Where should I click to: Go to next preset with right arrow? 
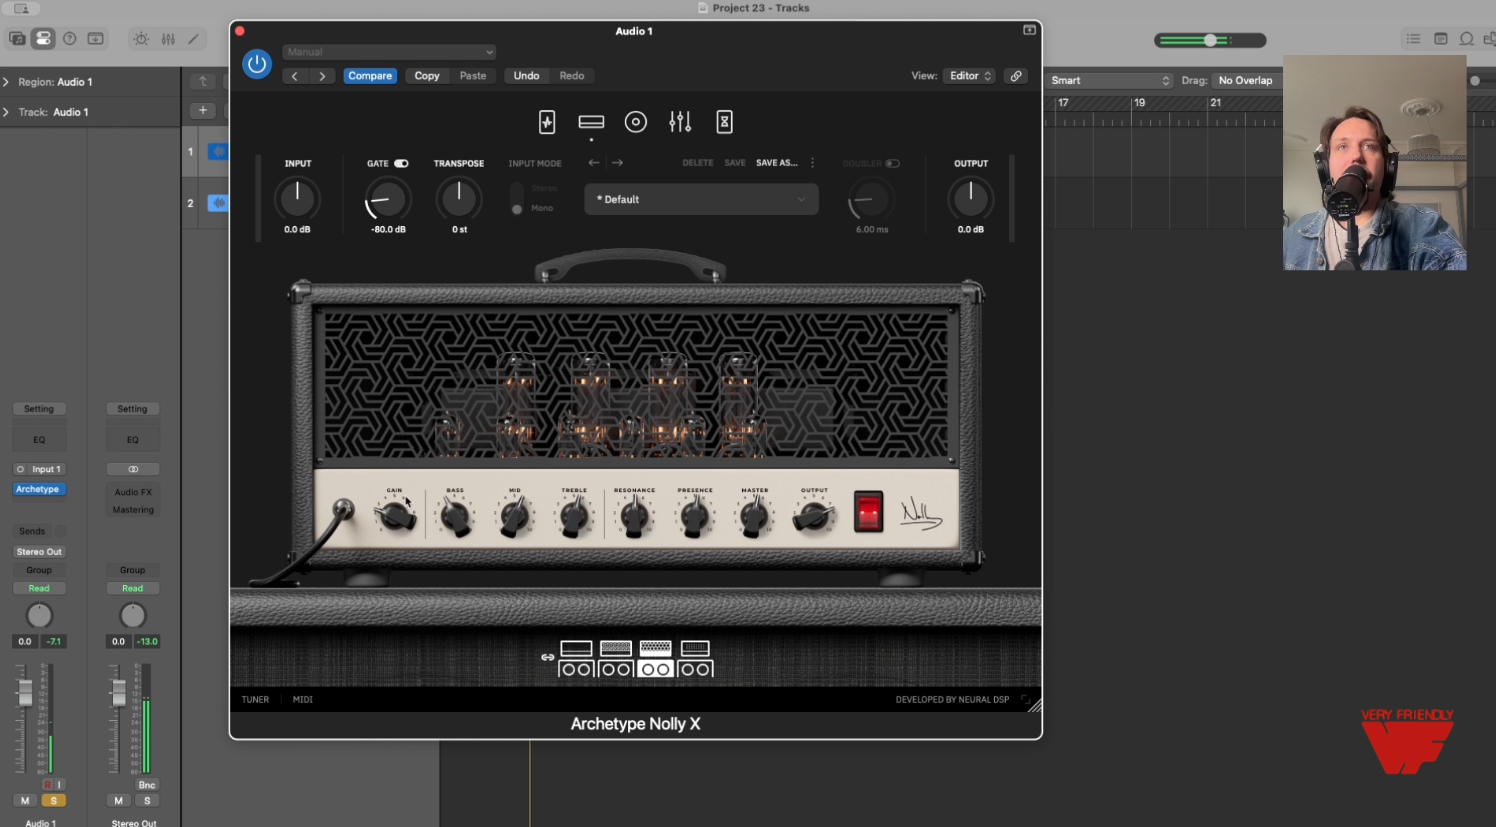pyautogui.click(x=617, y=162)
